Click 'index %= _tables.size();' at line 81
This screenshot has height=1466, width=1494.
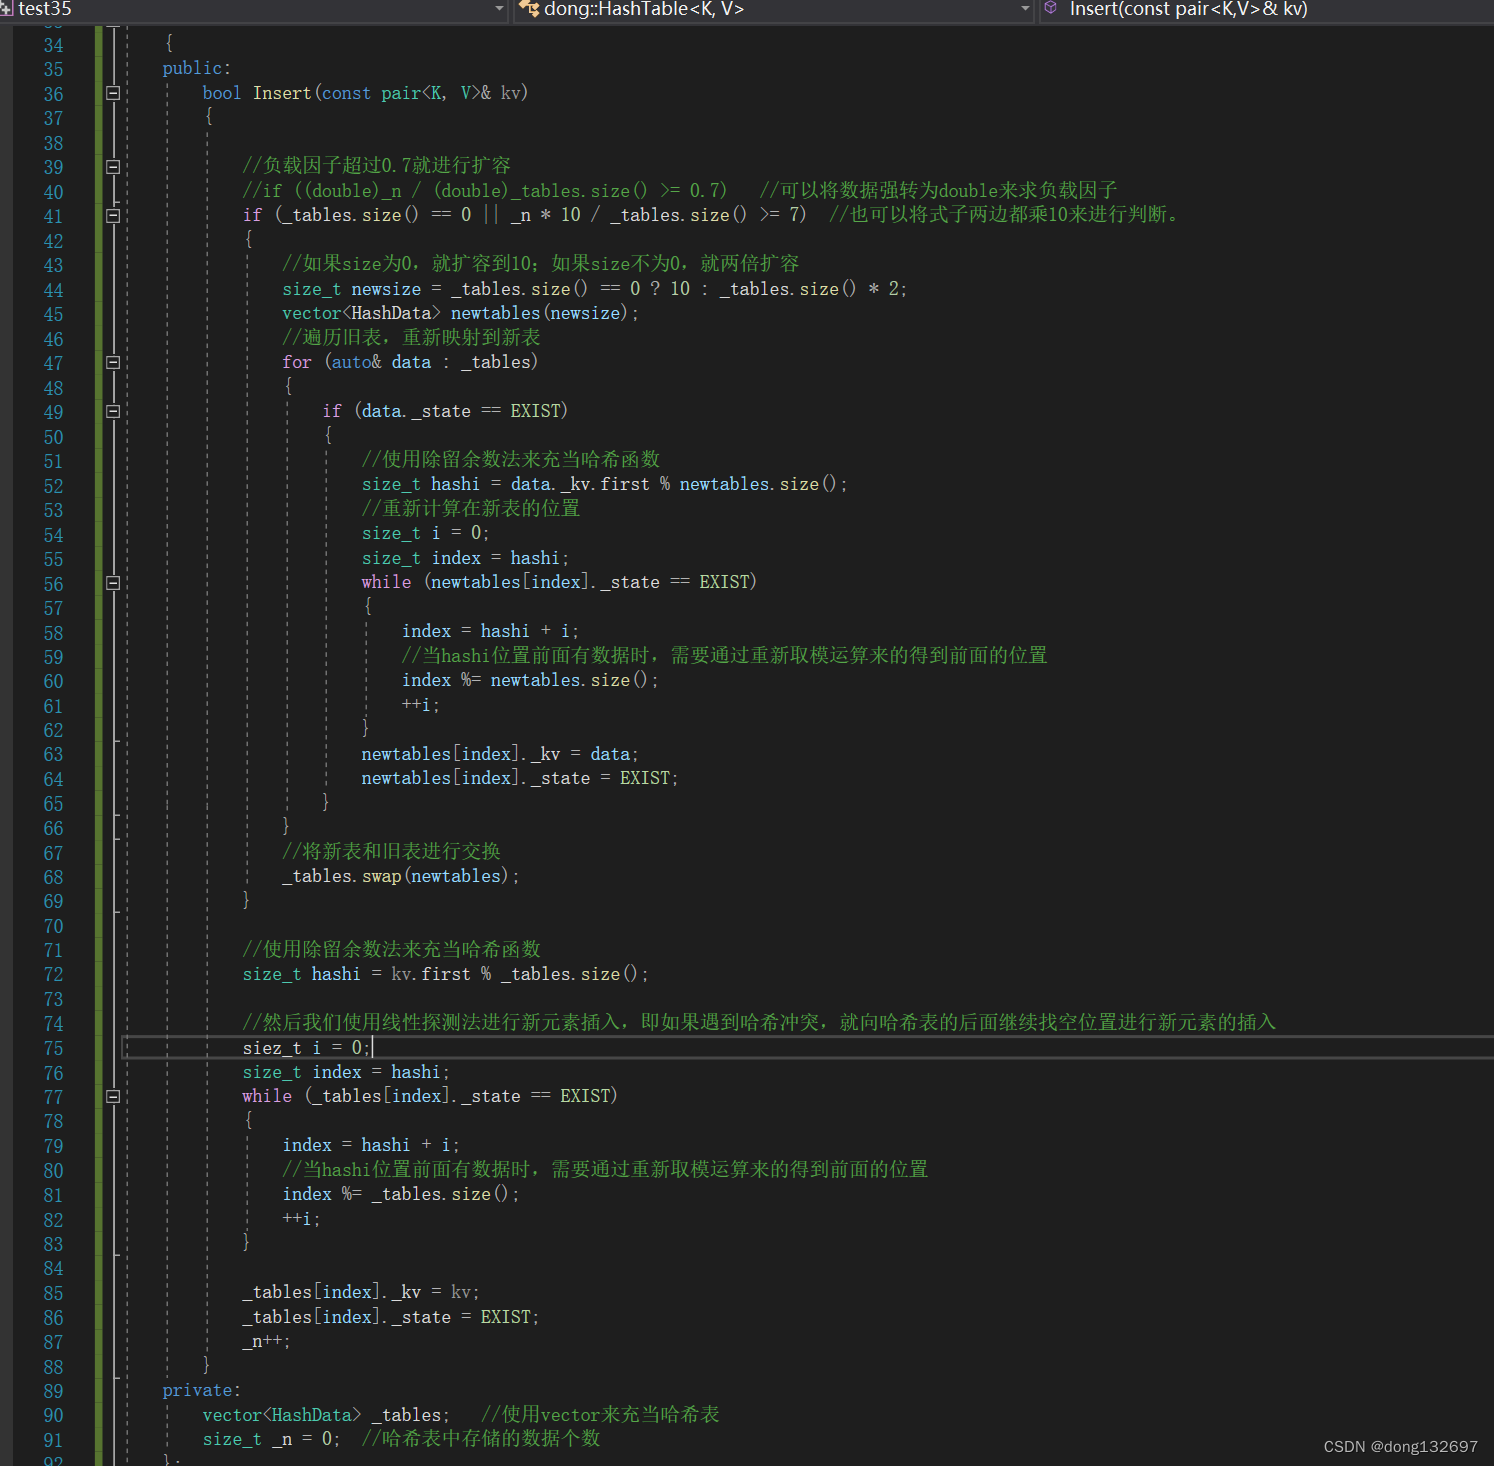(x=401, y=1194)
